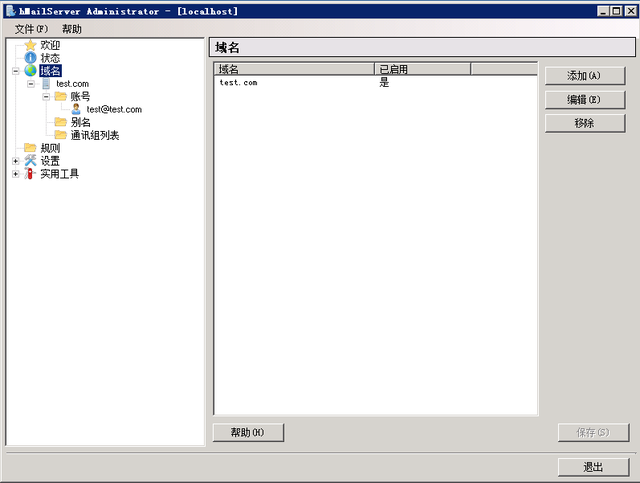The height and width of the screenshot is (483, 640).
Task: Click the star icon next to 欢迎
Action: 30,45
